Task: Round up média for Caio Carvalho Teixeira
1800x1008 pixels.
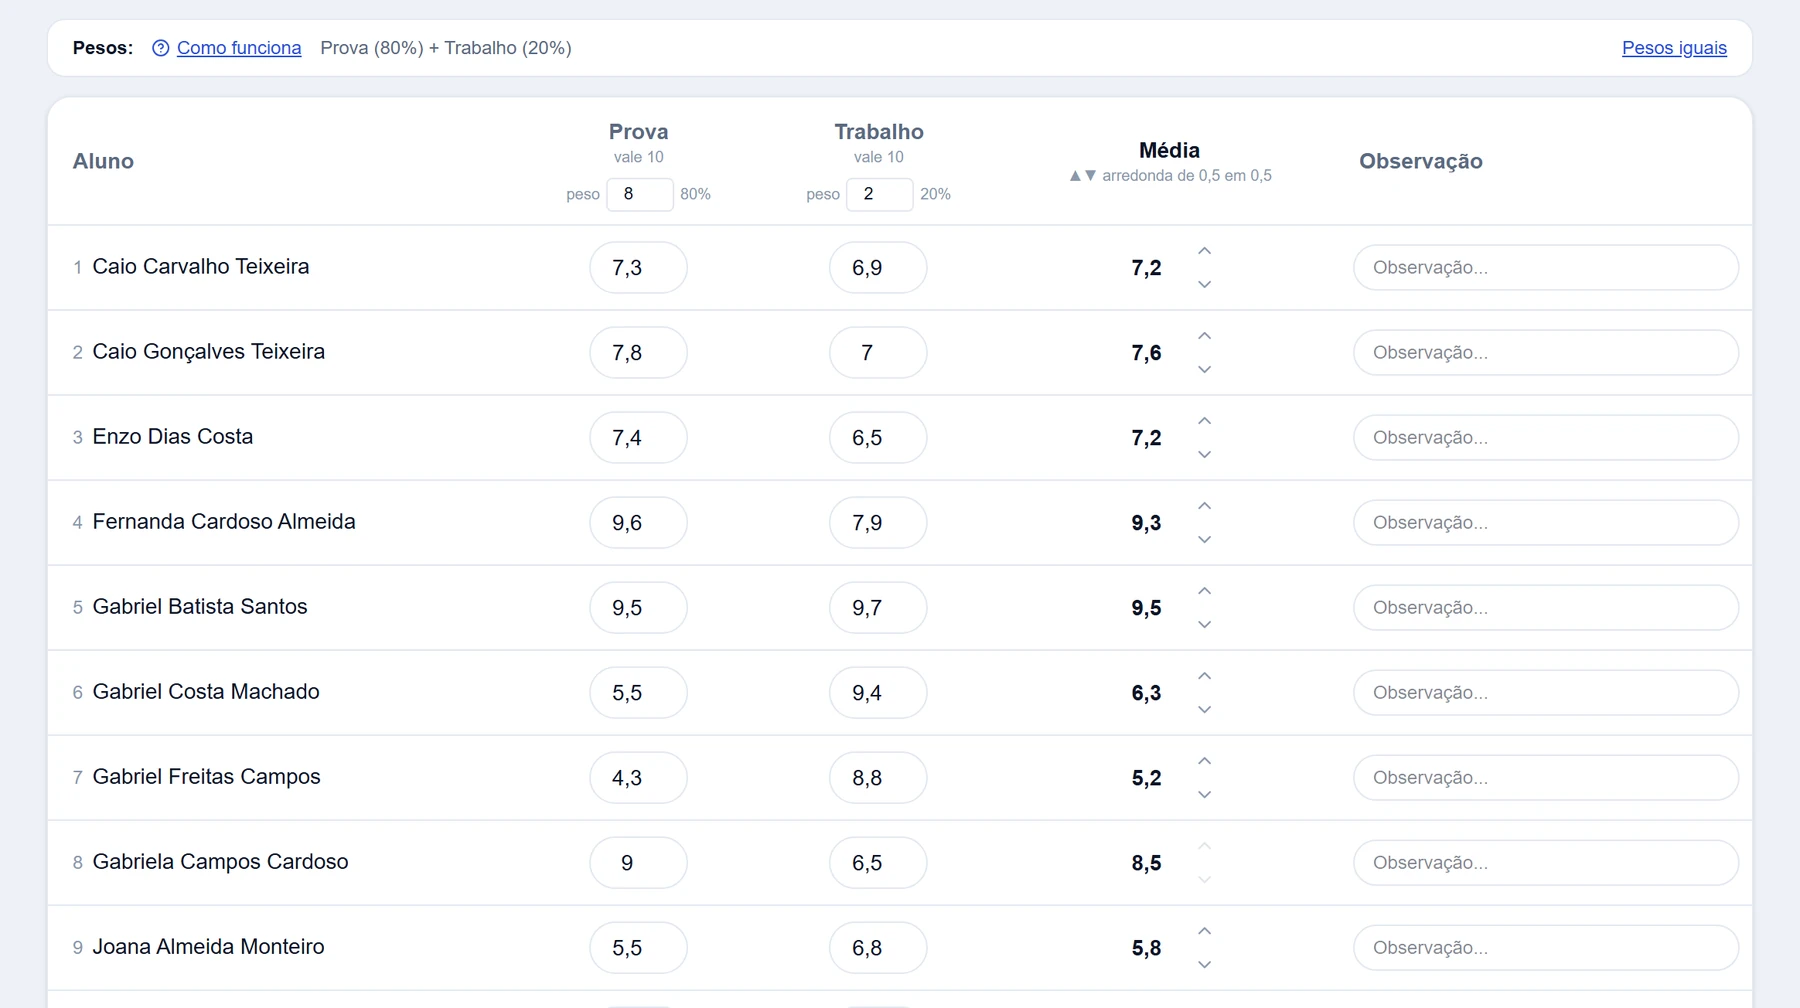Action: (1205, 251)
